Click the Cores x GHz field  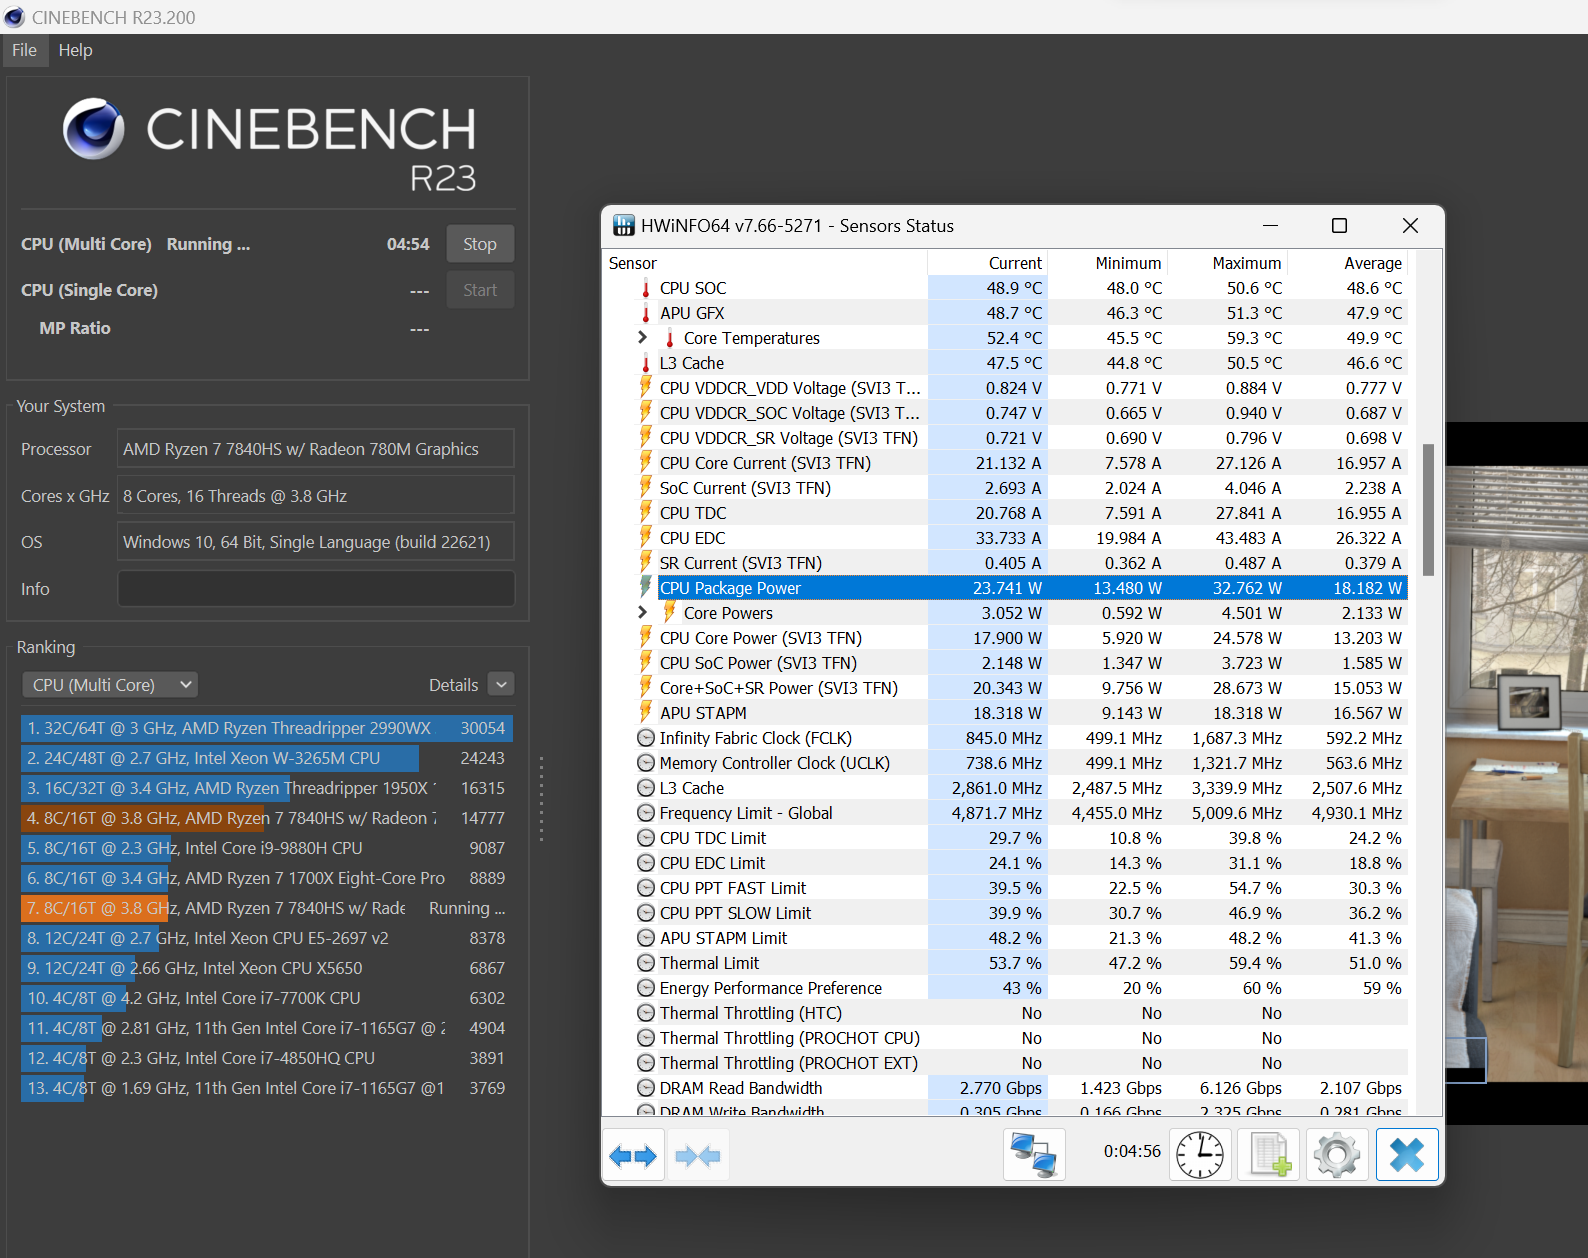(x=316, y=496)
